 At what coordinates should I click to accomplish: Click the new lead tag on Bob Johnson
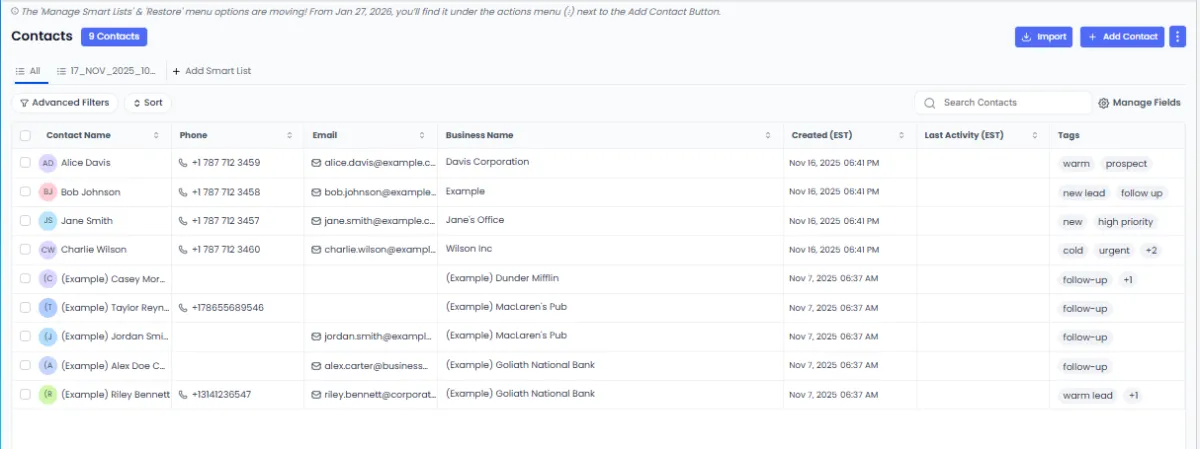(x=1084, y=193)
